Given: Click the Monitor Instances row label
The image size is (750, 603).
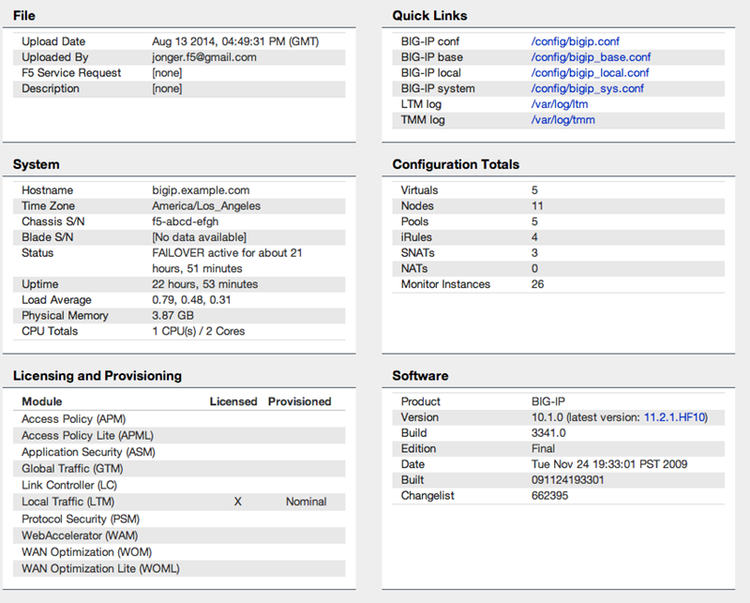Looking at the screenshot, I should [x=445, y=284].
